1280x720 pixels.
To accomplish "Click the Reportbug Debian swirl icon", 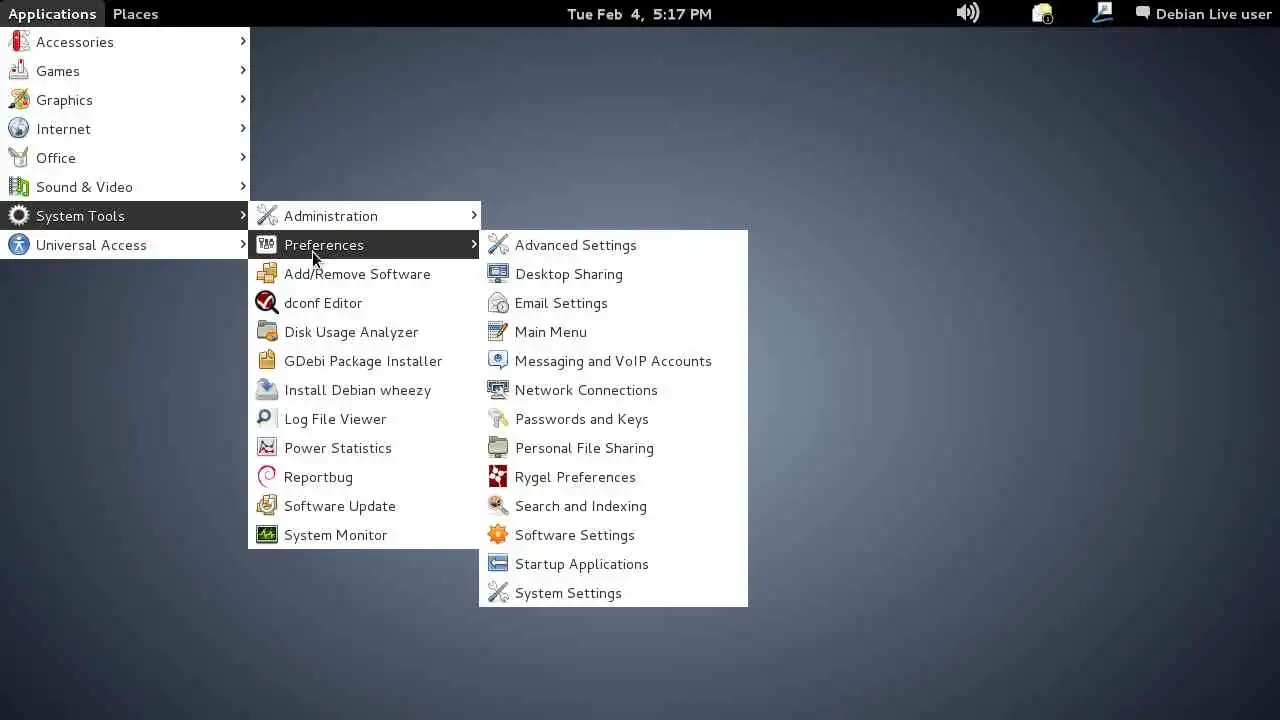I will [267, 477].
